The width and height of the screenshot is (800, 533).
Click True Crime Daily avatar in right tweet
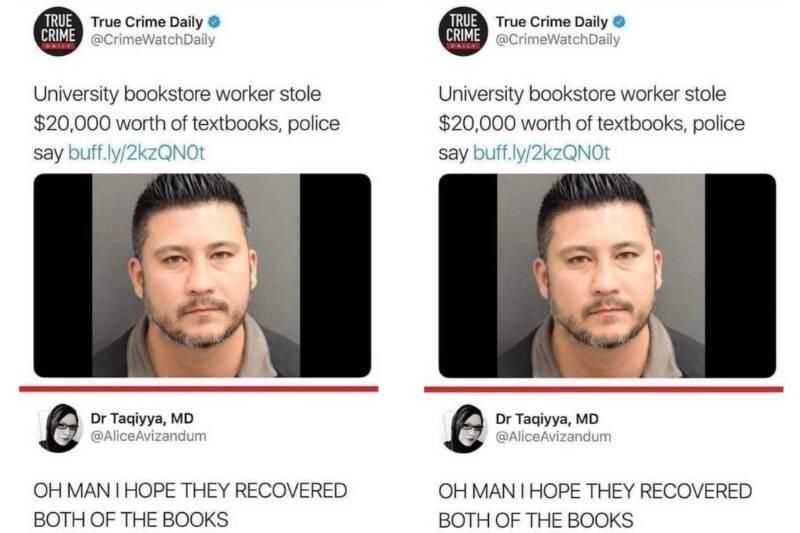coord(463,31)
